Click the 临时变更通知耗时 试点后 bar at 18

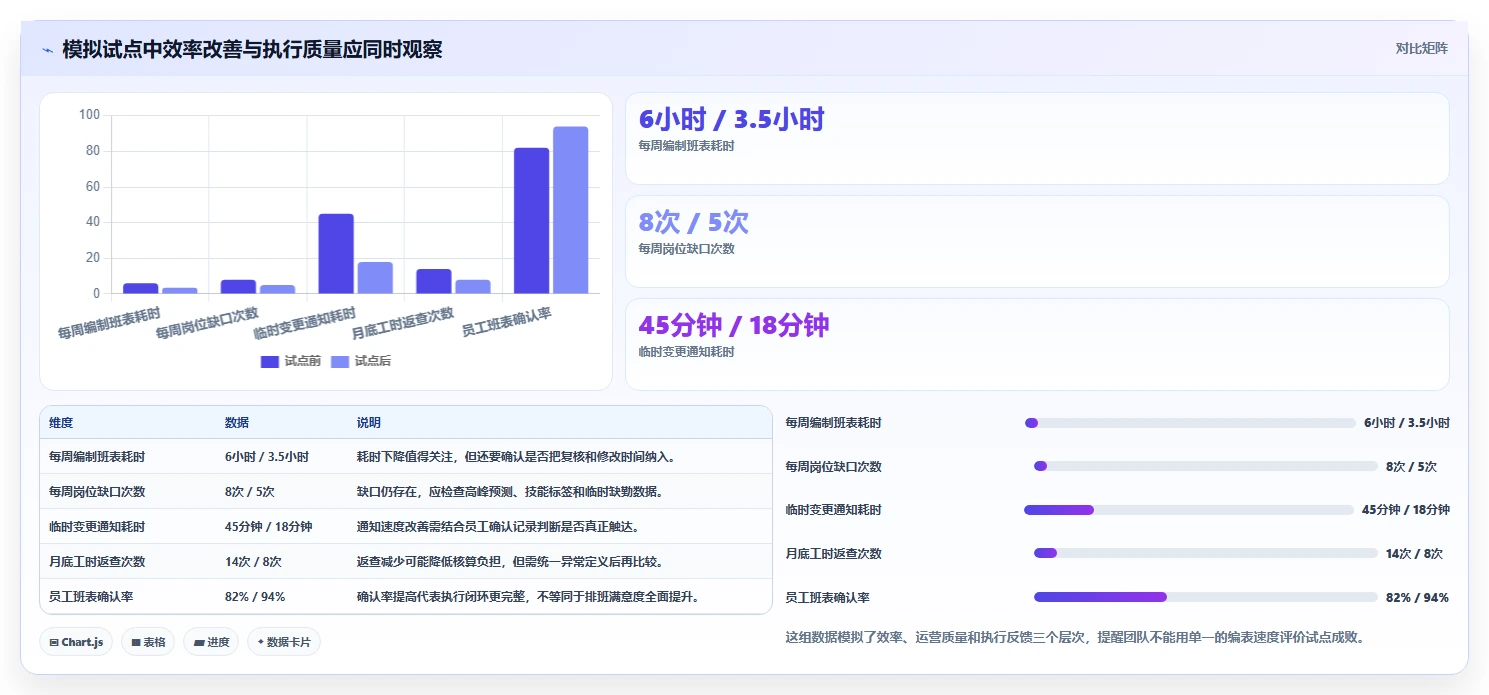[375, 278]
